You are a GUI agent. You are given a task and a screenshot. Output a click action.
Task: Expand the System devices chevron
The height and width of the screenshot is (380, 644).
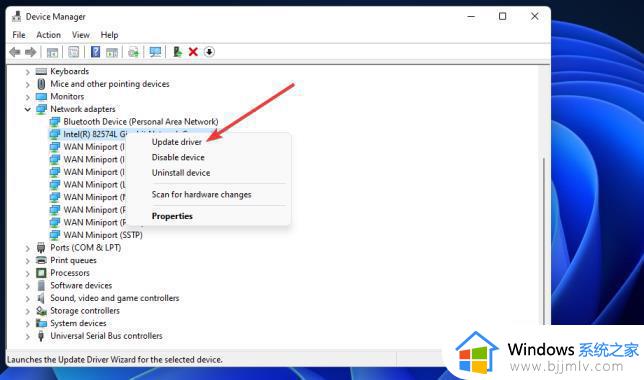click(x=28, y=324)
